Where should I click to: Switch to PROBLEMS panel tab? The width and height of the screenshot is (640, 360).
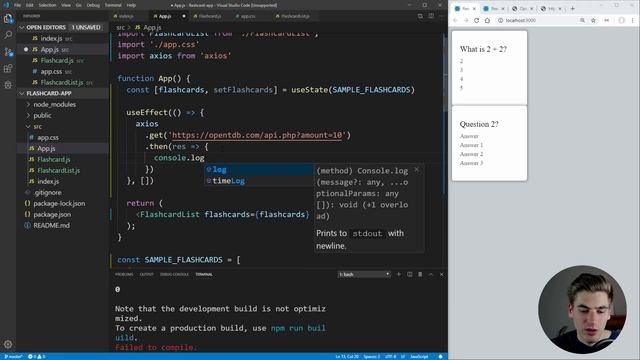click(x=124, y=274)
